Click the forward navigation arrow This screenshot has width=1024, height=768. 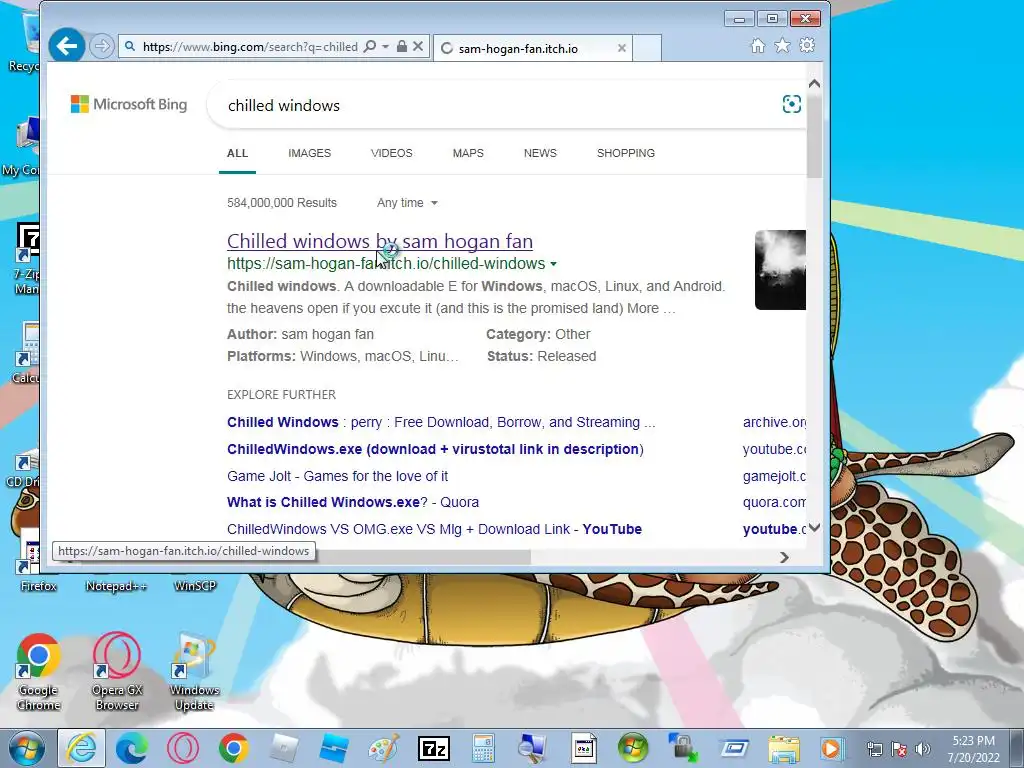pyautogui.click(x=102, y=46)
